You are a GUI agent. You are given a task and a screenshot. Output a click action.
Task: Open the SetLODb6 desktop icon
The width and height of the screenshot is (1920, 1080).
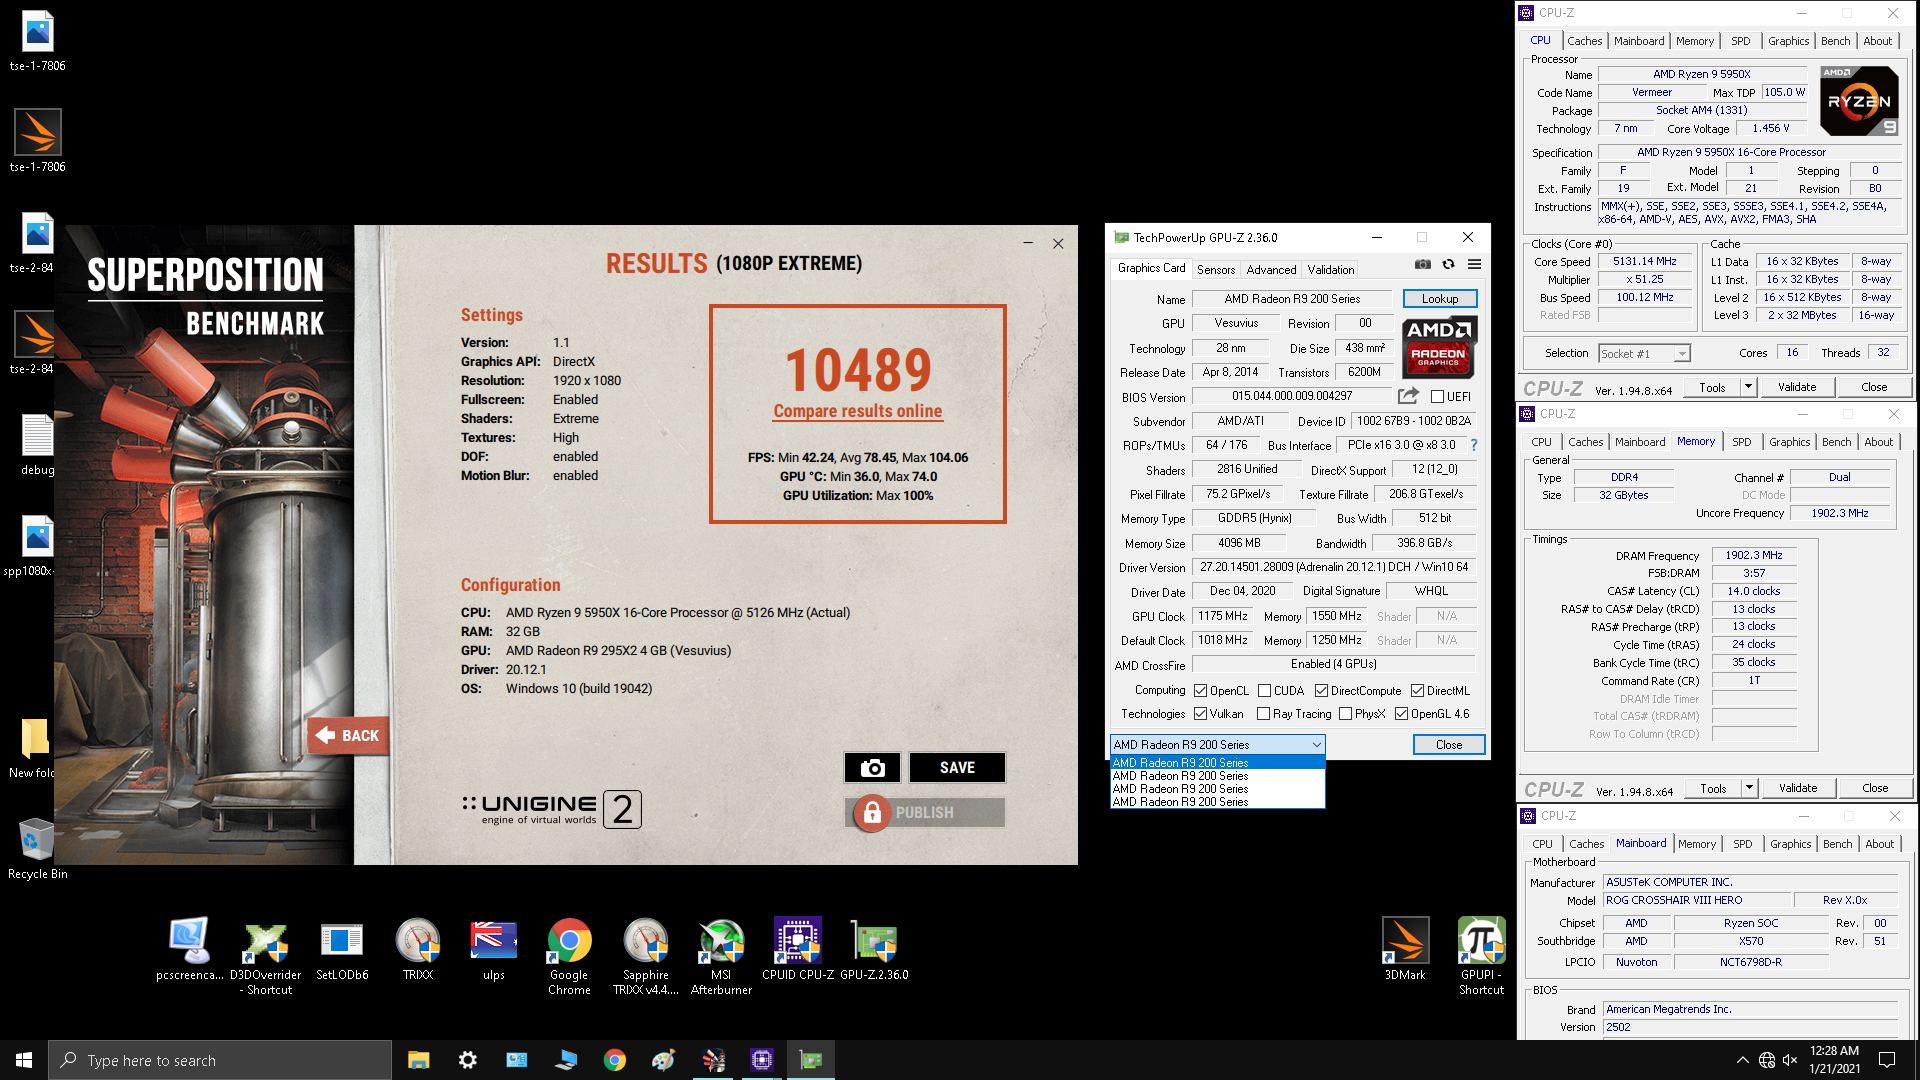pyautogui.click(x=342, y=950)
